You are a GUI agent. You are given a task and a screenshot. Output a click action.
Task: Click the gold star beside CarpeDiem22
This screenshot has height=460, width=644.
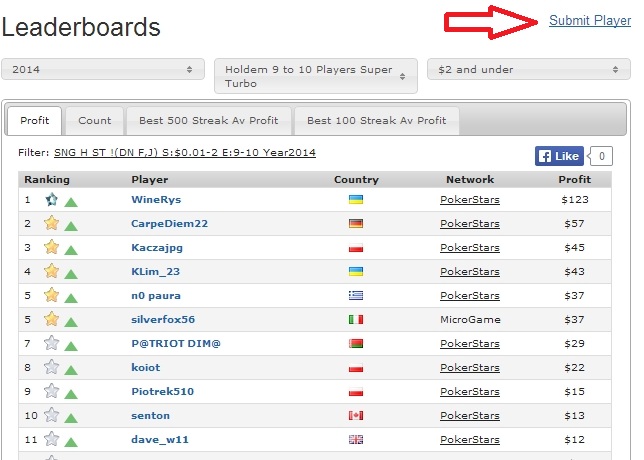point(51,223)
